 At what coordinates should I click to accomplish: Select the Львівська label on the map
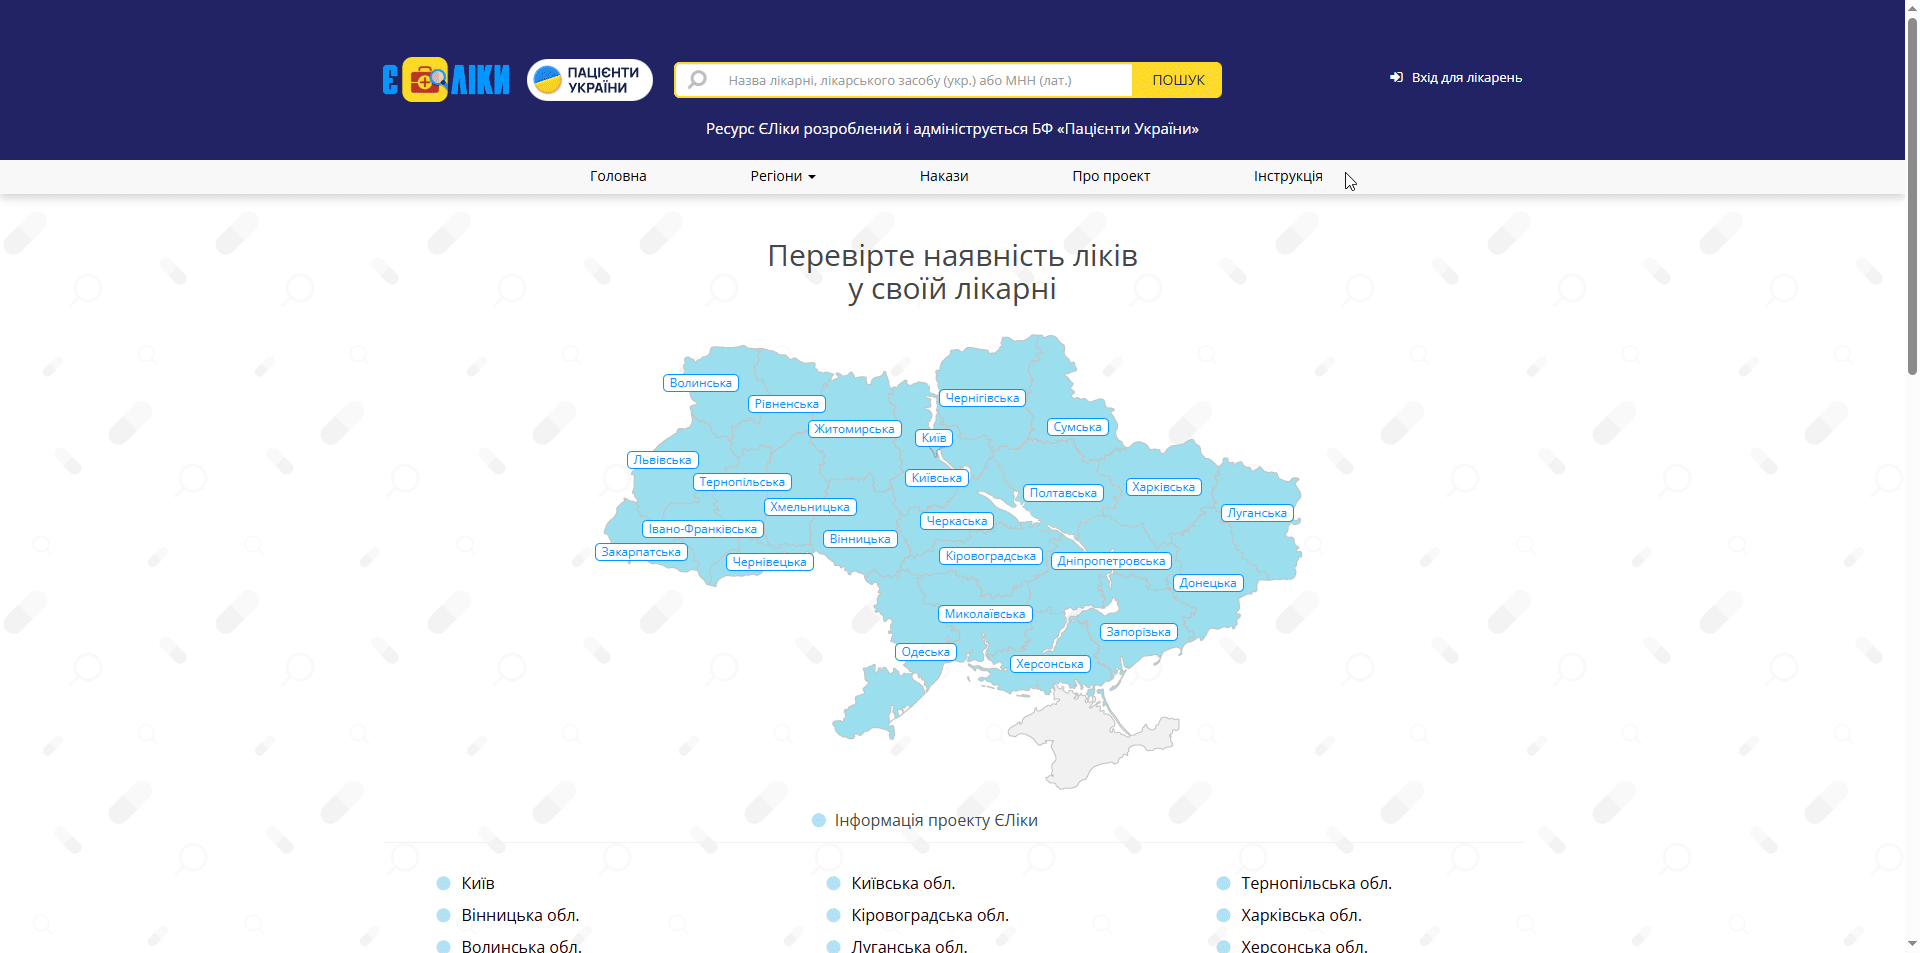[662, 460]
